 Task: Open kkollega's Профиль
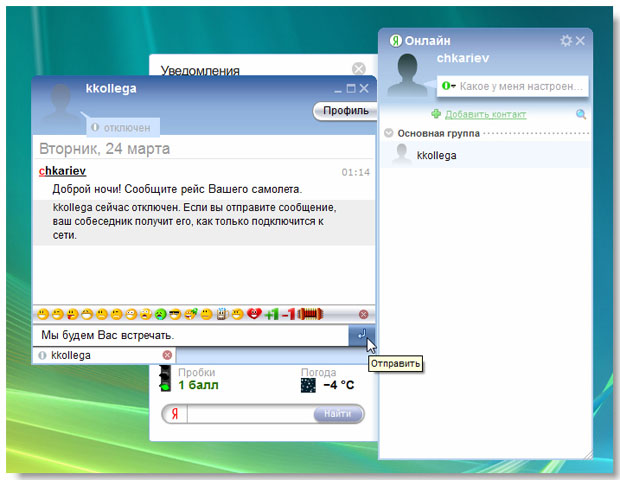tap(345, 111)
